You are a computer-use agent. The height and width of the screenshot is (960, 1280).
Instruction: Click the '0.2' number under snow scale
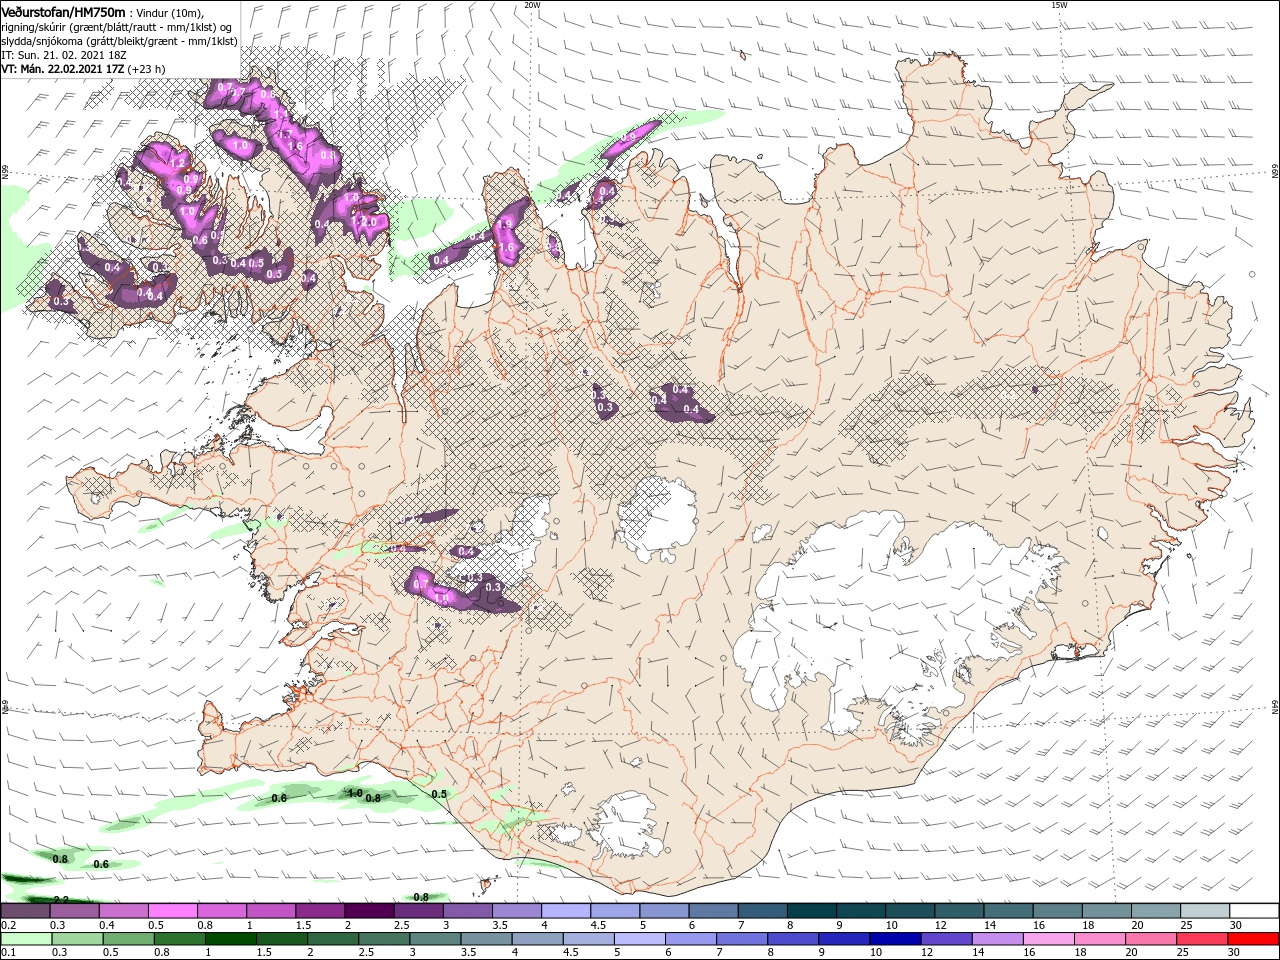tap(8, 925)
